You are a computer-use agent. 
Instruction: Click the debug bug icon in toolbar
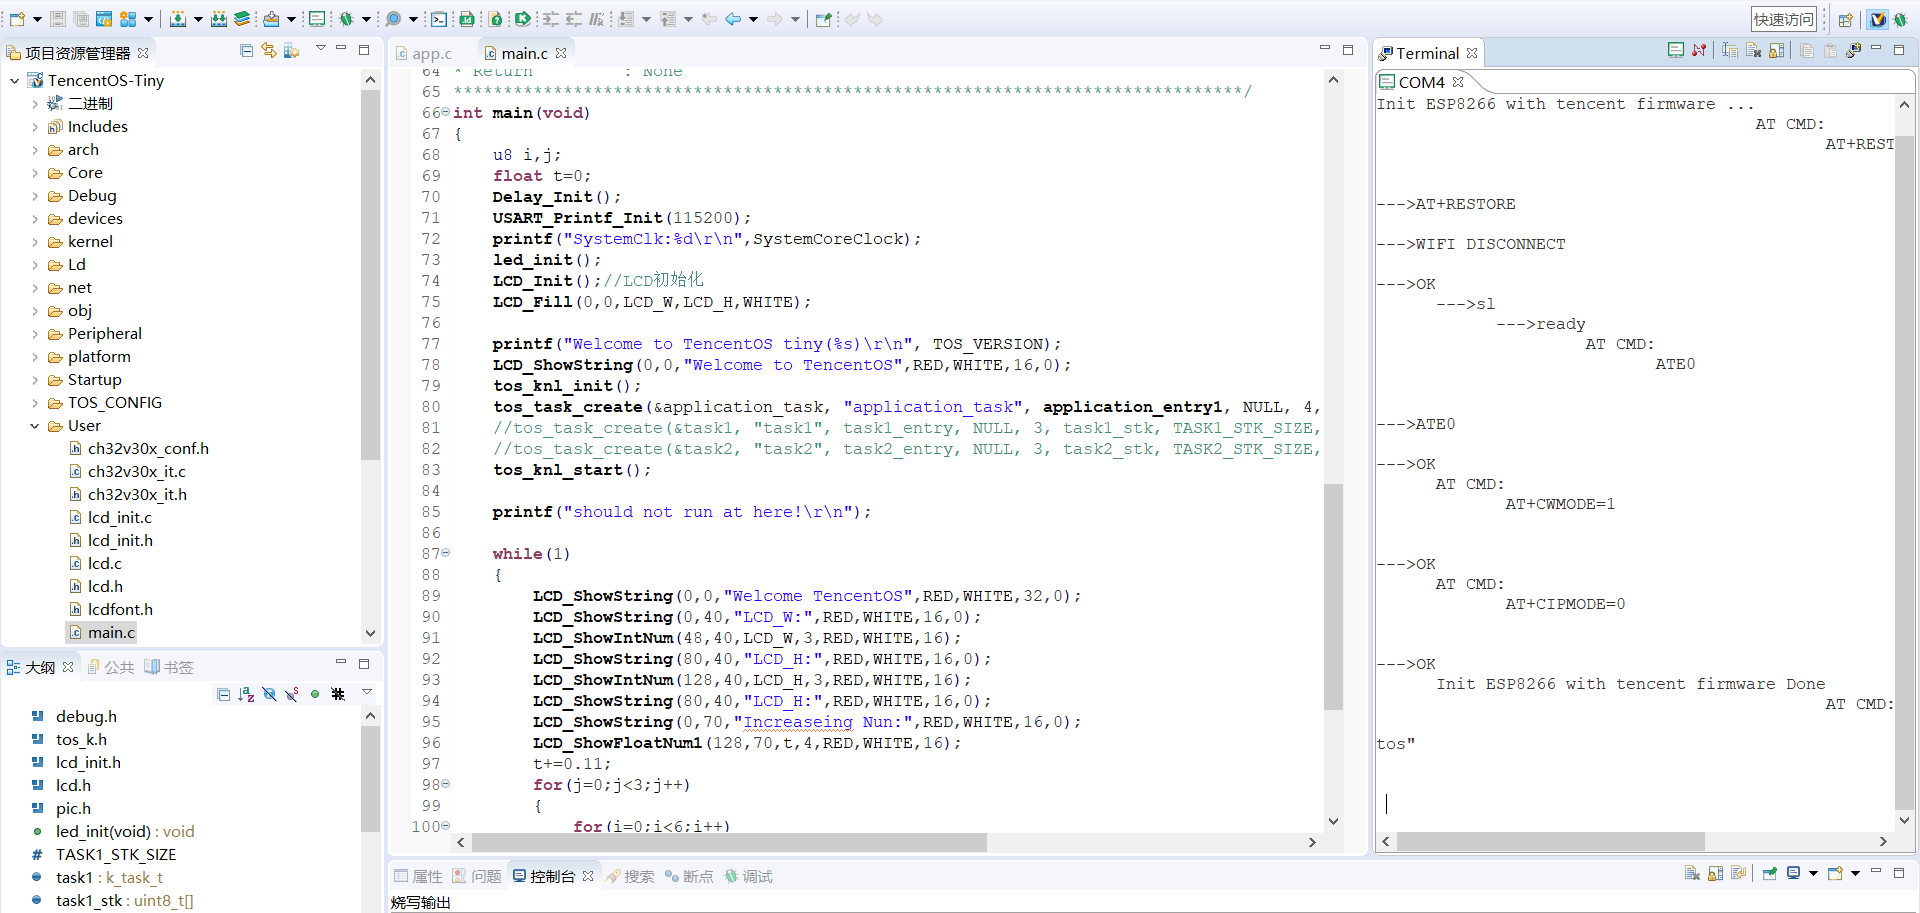coord(346,19)
